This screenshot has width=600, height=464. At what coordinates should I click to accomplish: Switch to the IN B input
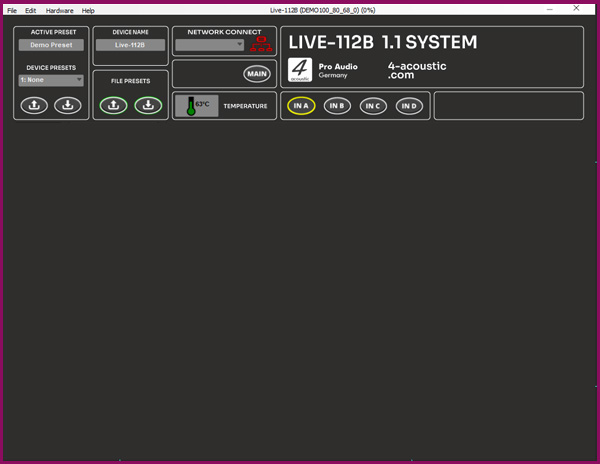pyautogui.click(x=337, y=106)
